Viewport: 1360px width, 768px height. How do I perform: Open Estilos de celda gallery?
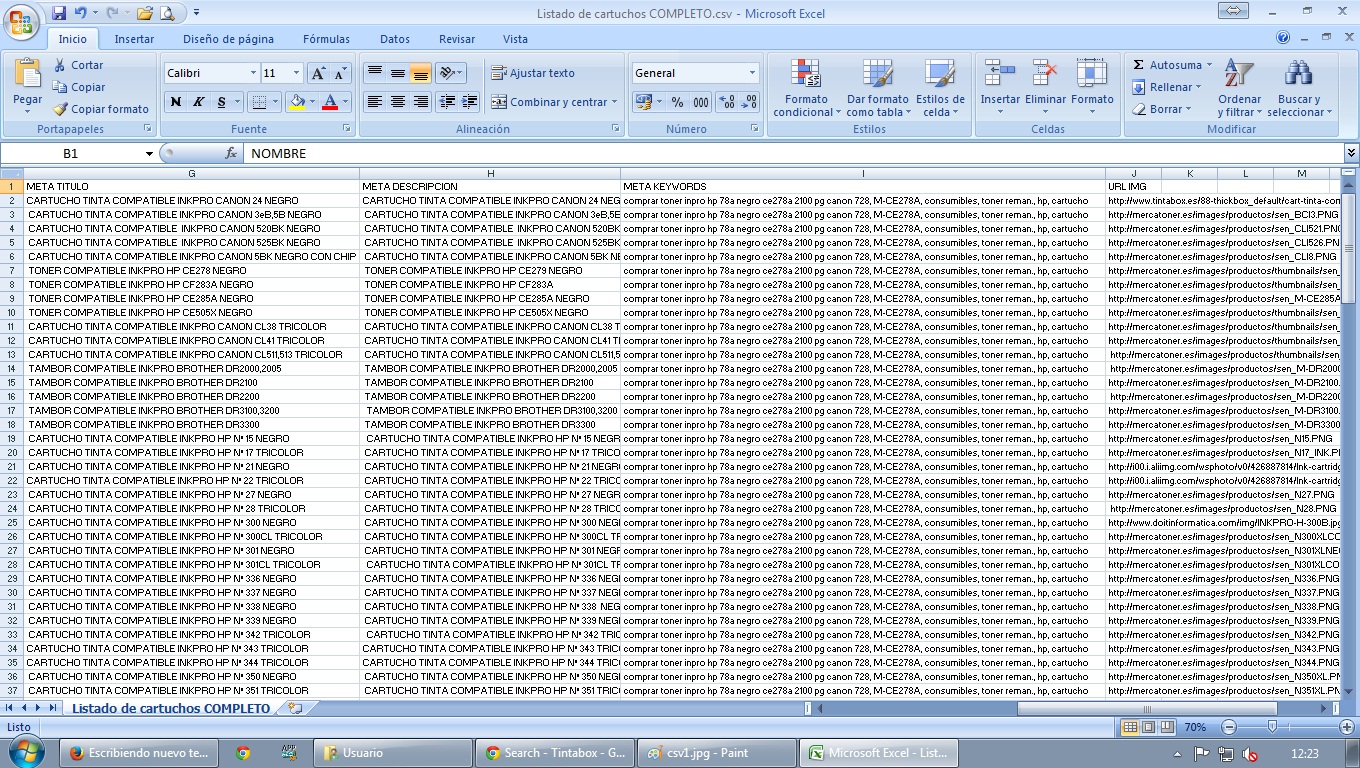(940, 88)
